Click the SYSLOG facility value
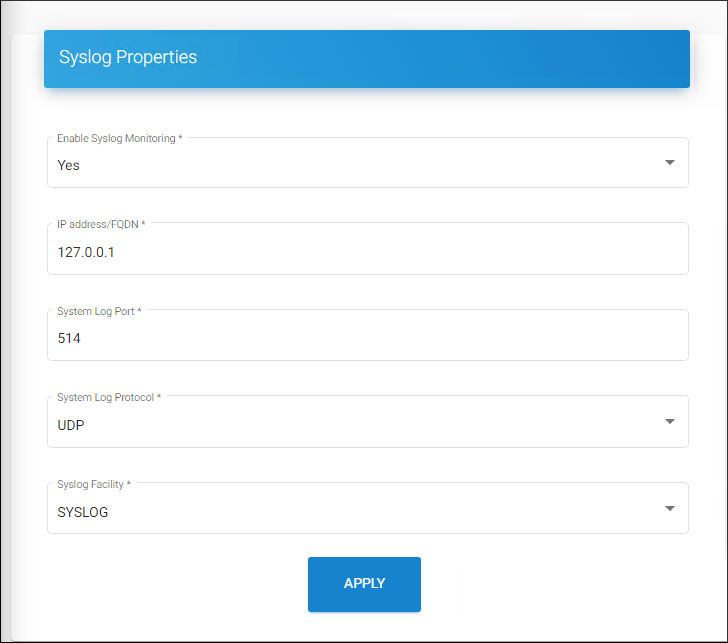Image resolution: width=728 pixels, height=643 pixels. (83, 512)
